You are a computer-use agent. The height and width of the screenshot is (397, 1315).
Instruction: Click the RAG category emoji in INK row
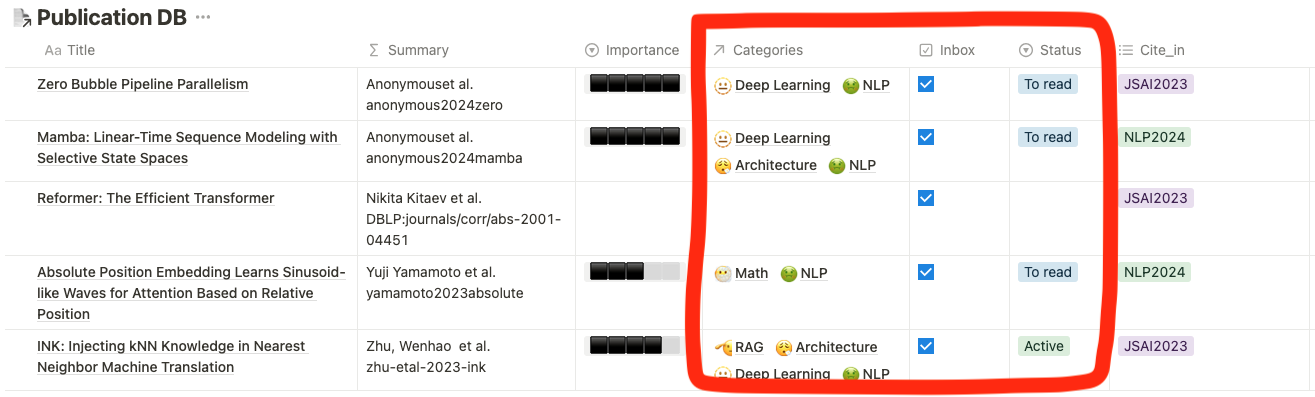pyautogui.click(x=723, y=347)
